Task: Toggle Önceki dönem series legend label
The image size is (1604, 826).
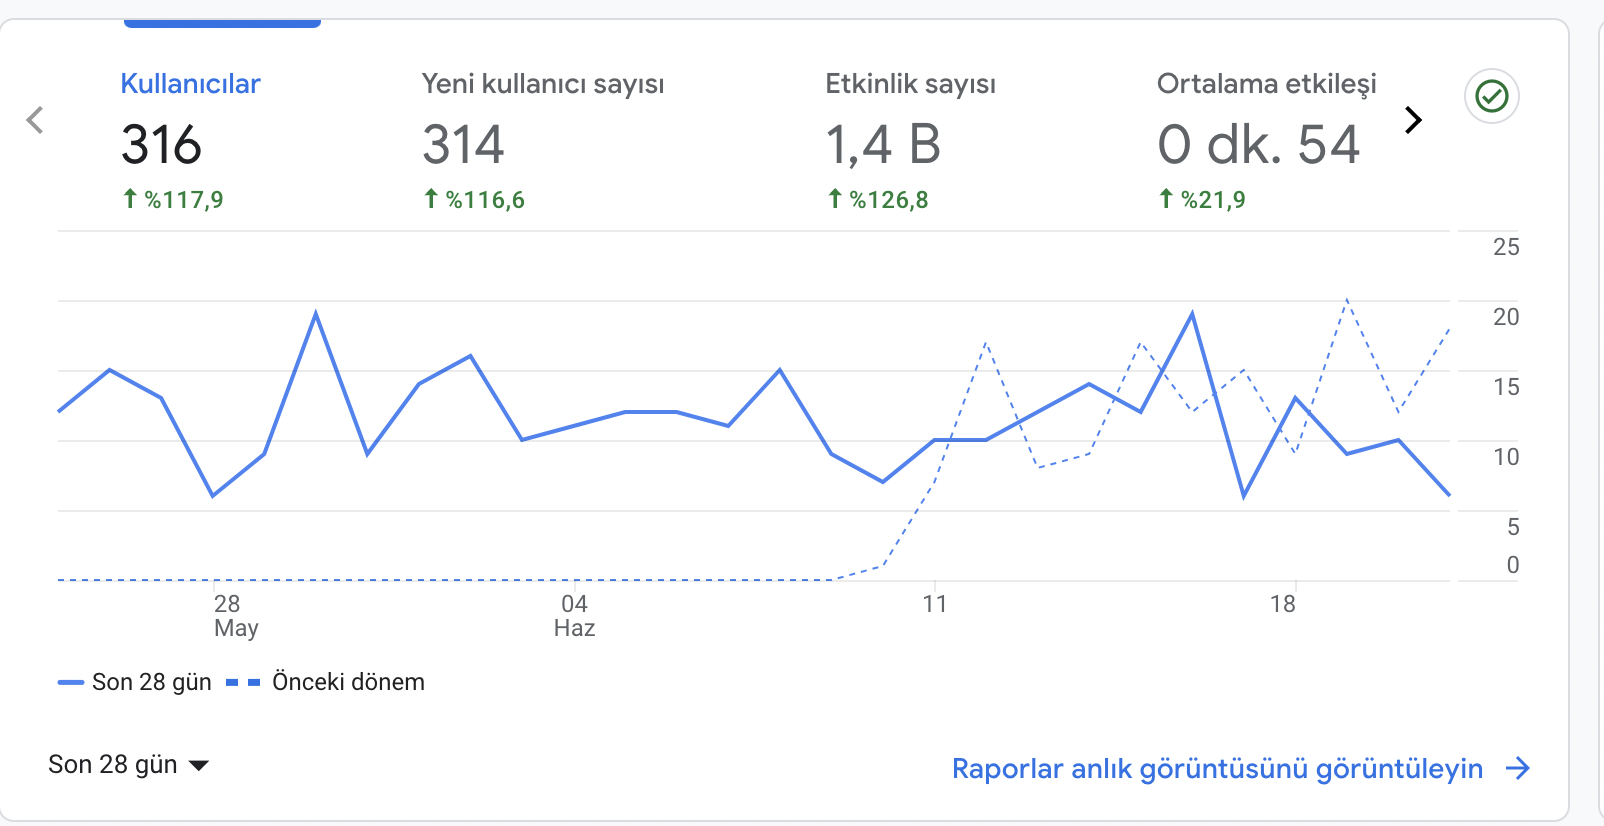Action: (x=348, y=682)
